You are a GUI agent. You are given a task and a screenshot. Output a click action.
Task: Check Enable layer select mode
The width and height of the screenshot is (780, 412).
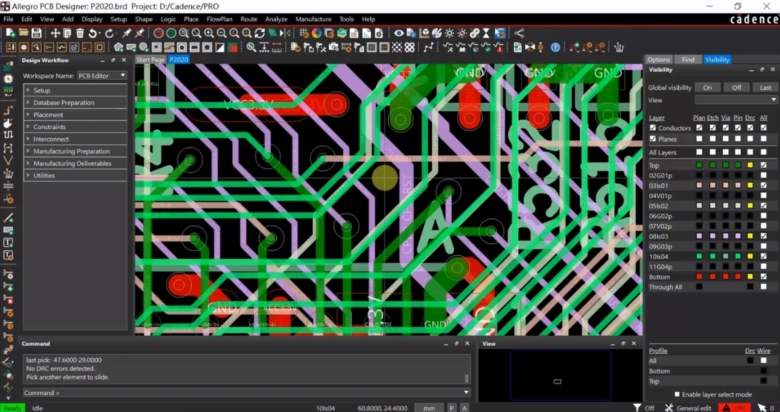[x=677, y=394]
